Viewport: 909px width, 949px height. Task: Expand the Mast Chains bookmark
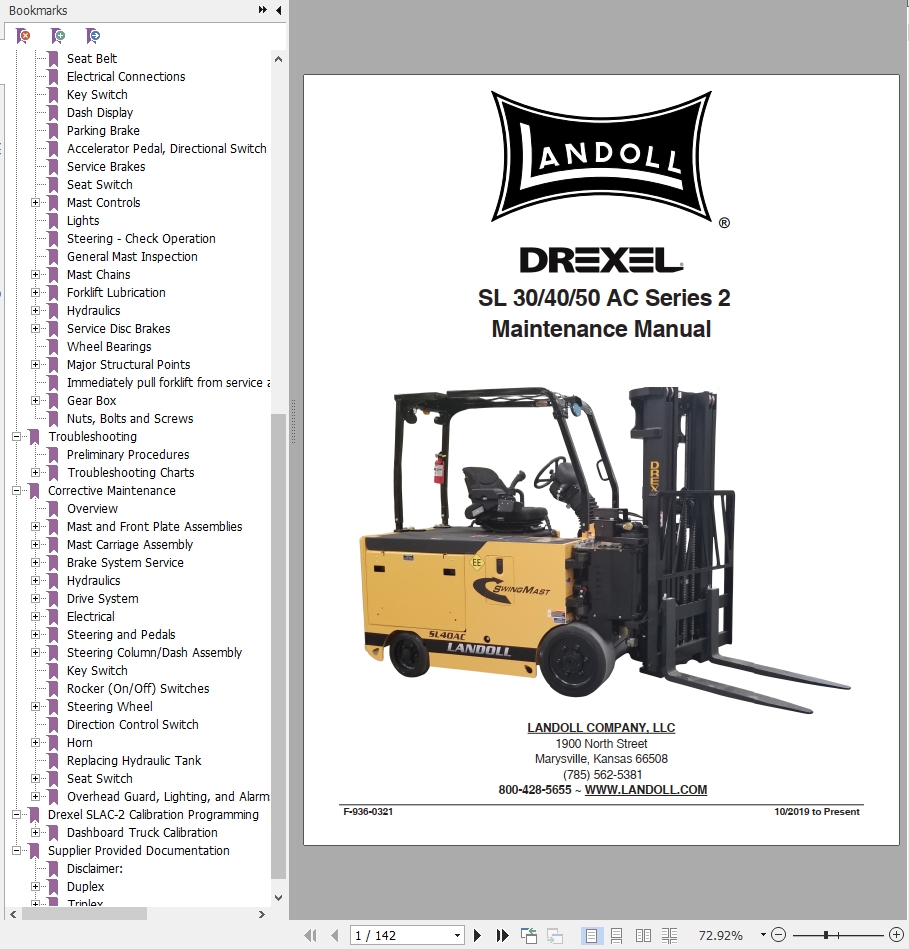point(36,275)
